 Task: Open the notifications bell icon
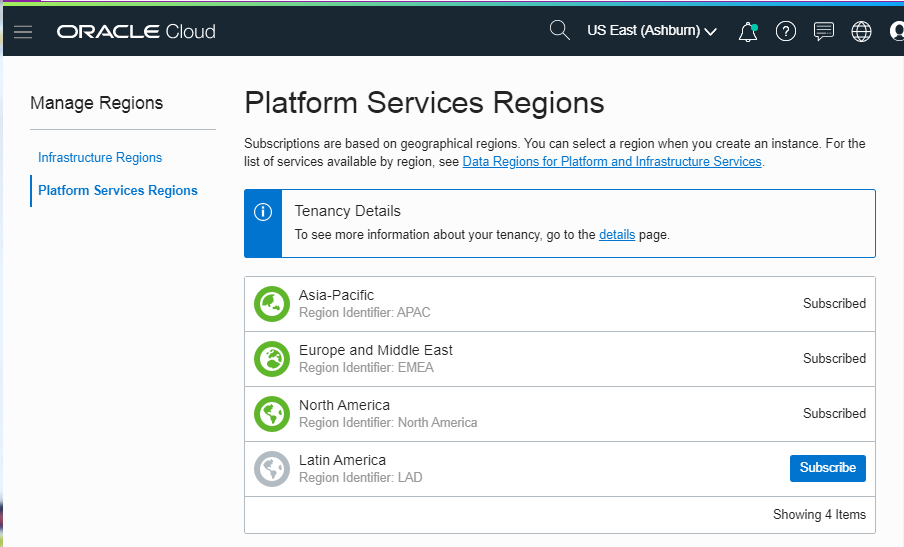[748, 32]
